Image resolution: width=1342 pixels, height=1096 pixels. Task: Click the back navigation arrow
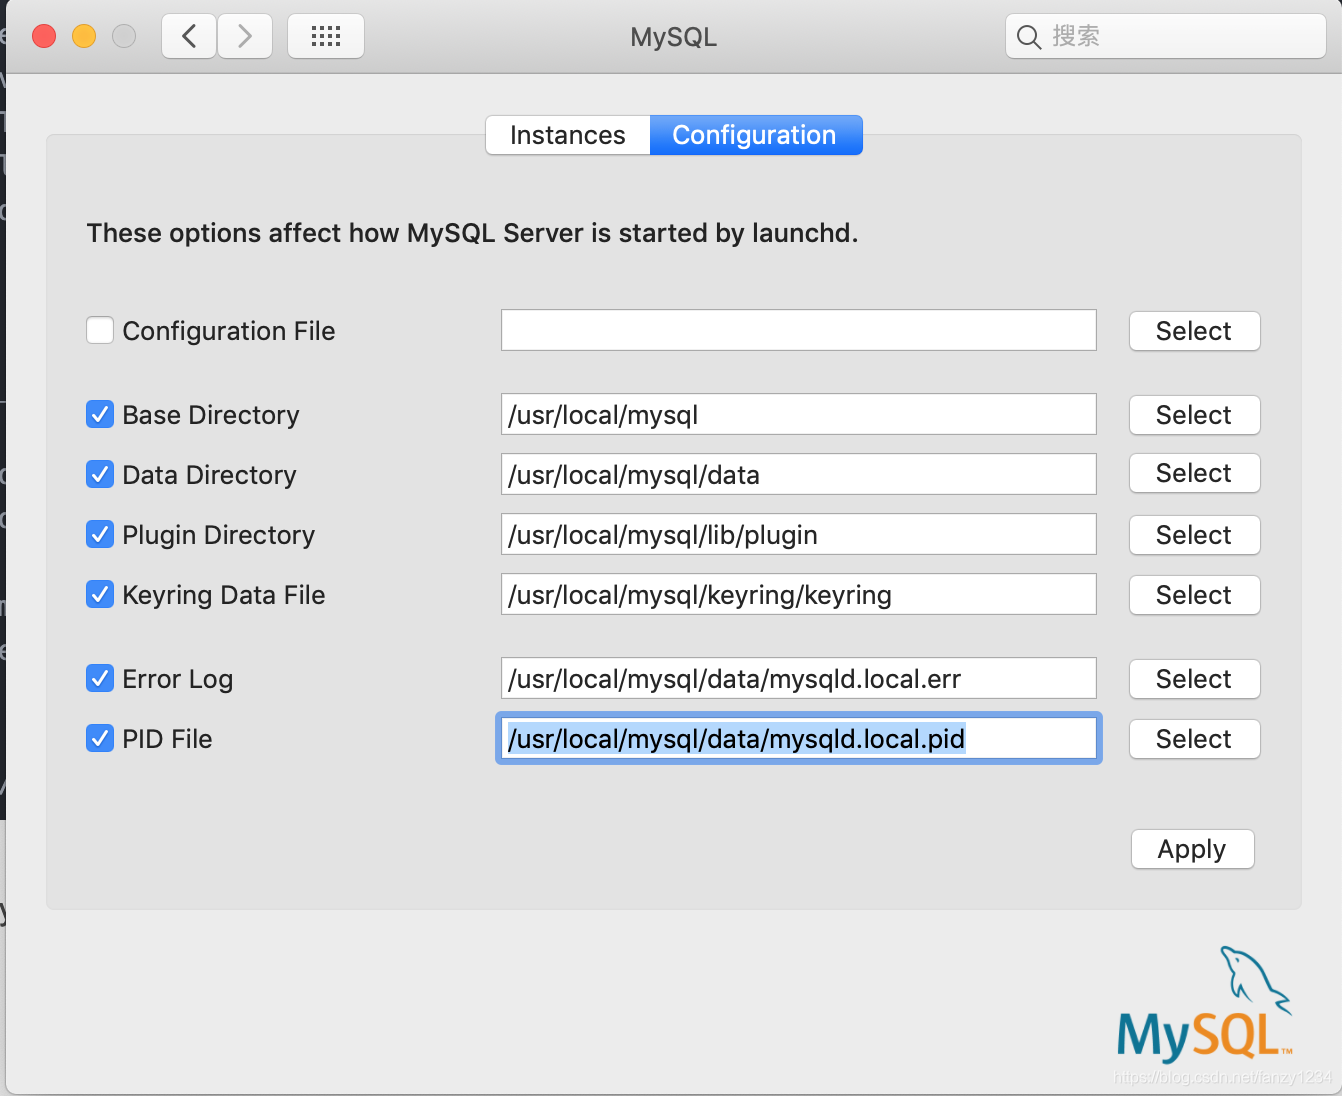pyautogui.click(x=188, y=35)
